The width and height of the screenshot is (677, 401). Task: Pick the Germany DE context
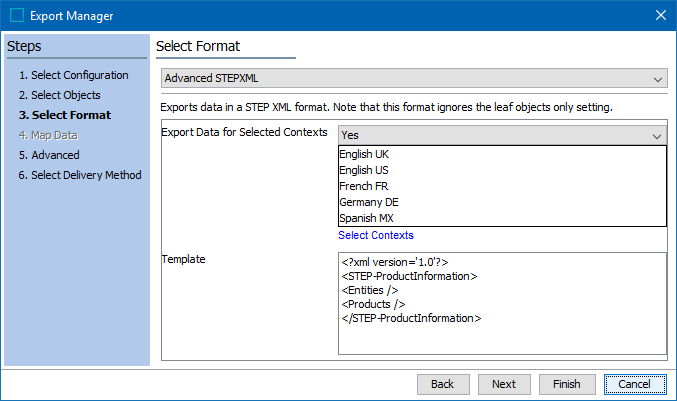point(369,202)
